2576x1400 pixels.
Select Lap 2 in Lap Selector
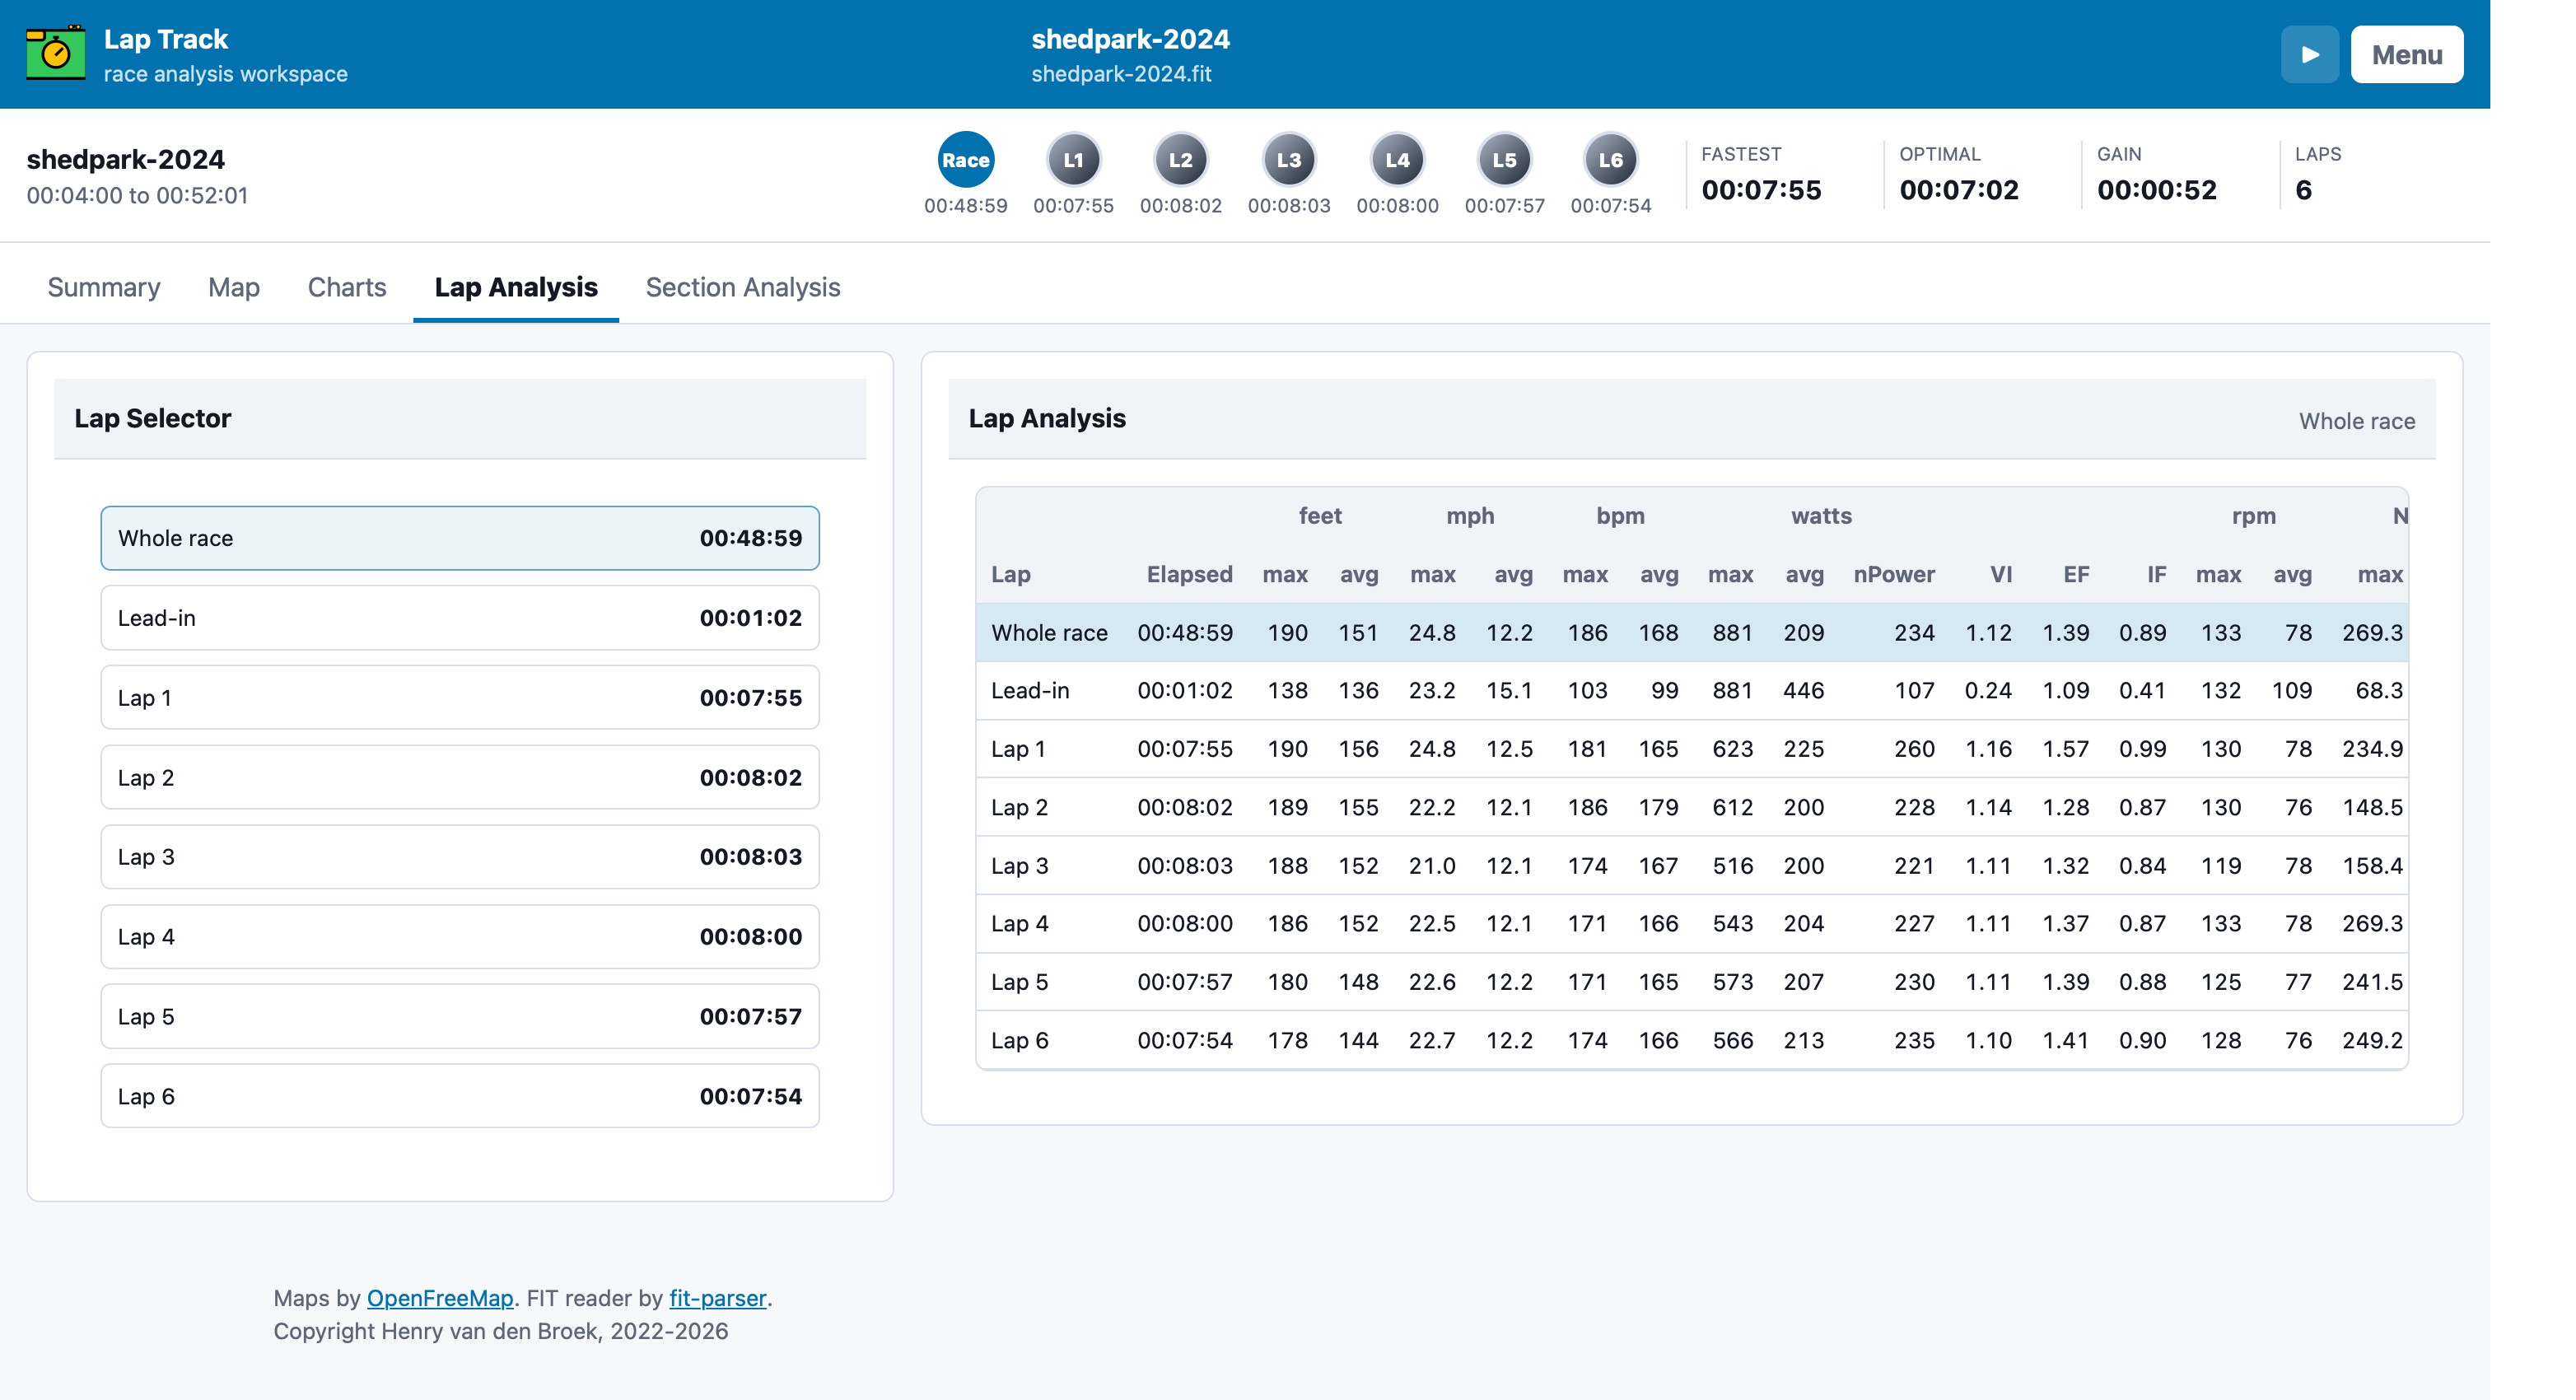[460, 778]
